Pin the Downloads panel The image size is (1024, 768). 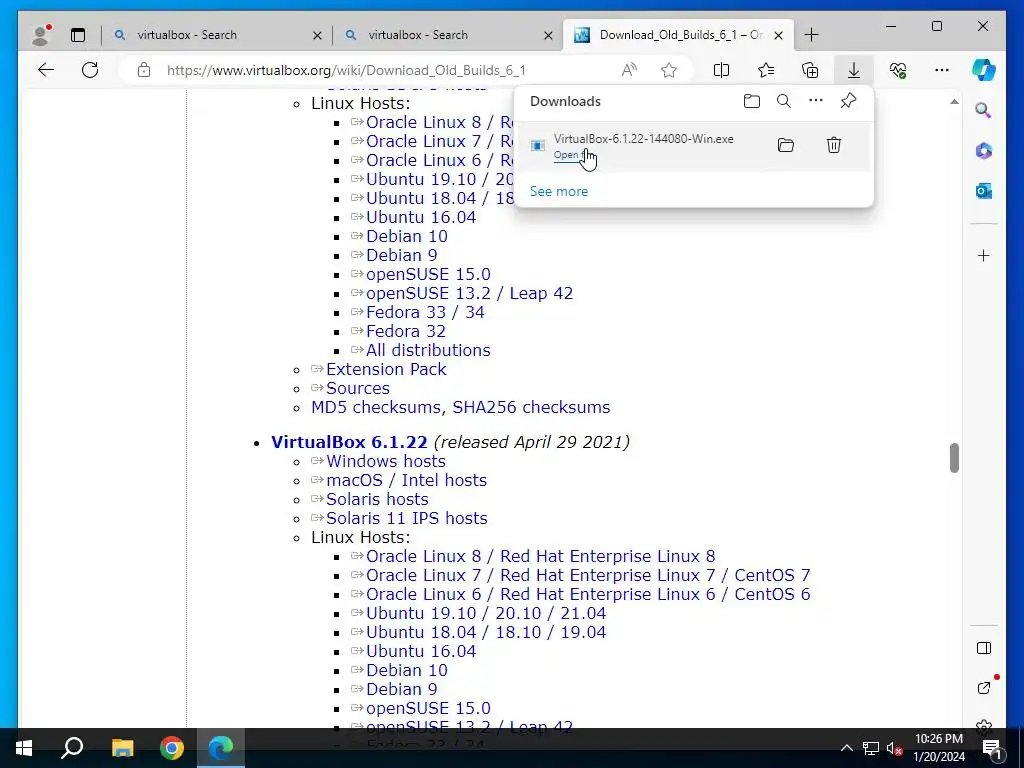(x=848, y=101)
